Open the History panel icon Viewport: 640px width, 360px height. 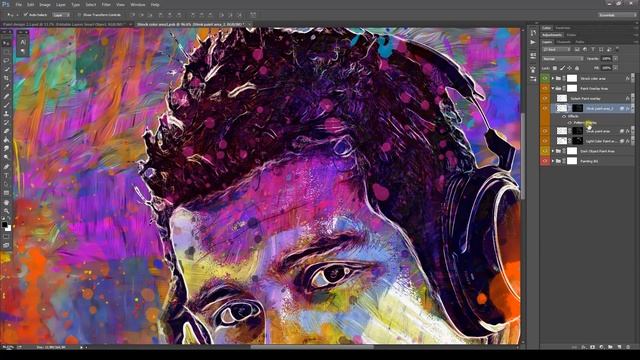(x=533, y=33)
